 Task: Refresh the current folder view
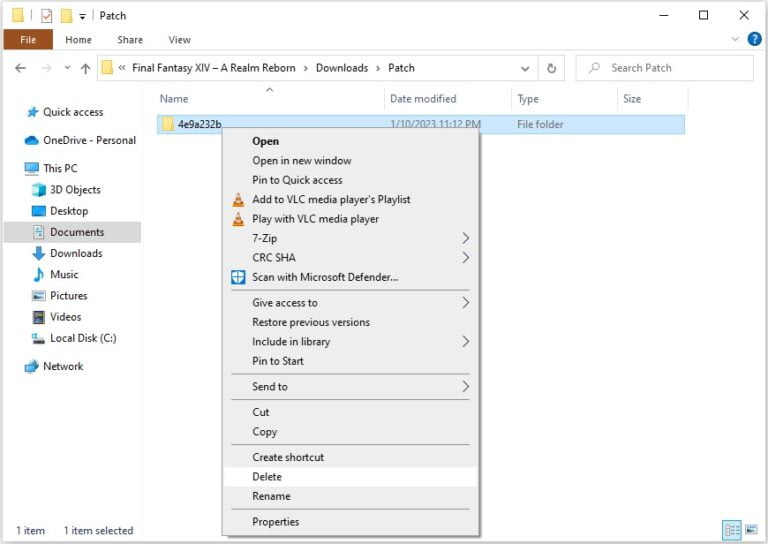[x=551, y=68]
